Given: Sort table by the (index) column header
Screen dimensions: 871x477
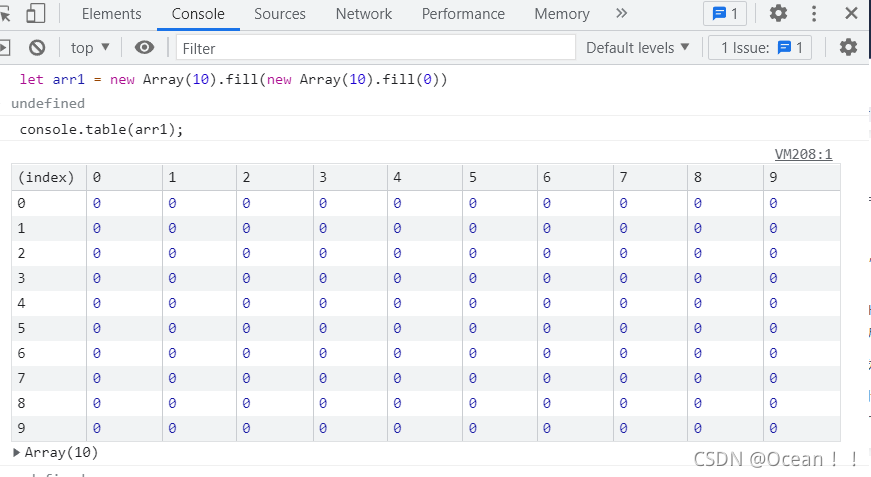Looking at the screenshot, I should (47, 177).
